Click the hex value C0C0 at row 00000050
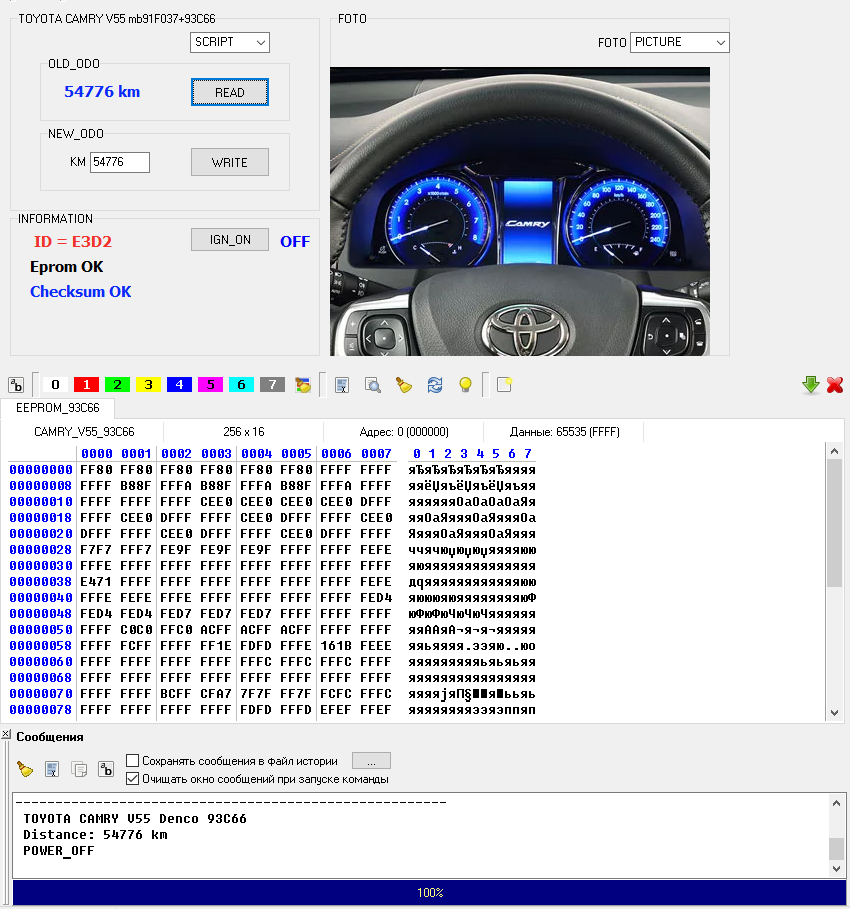Viewport: 850px width, 909px height. coord(136,630)
